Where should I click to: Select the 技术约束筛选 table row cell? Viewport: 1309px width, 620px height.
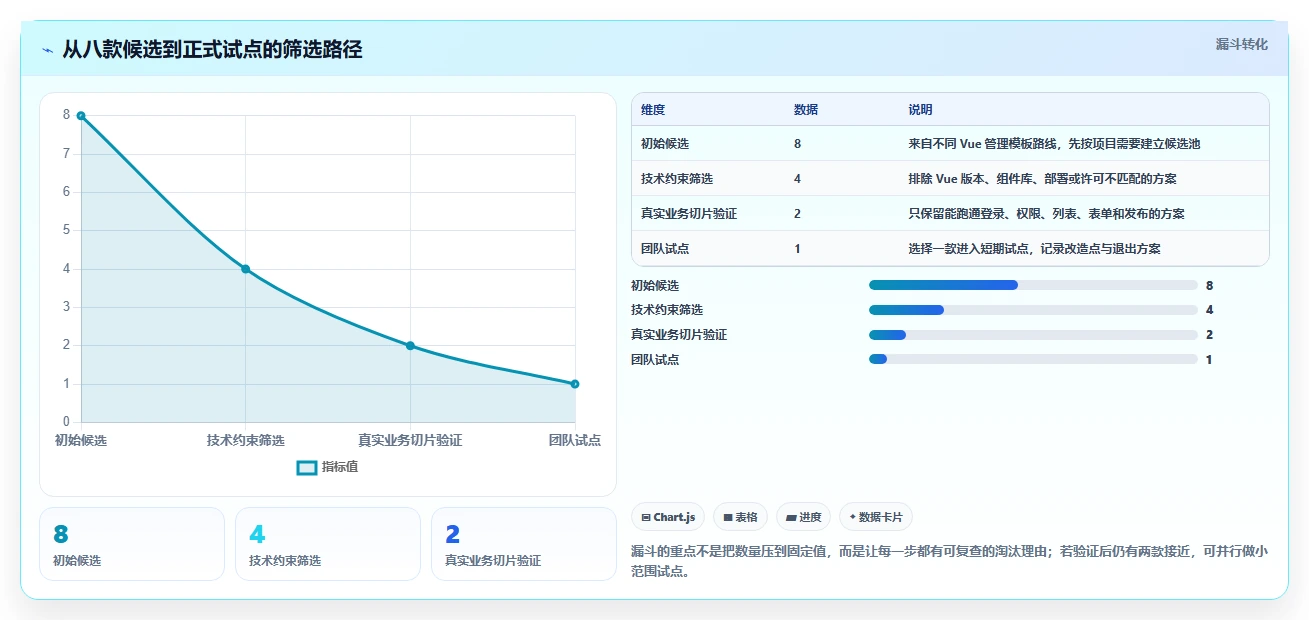tap(677, 179)
